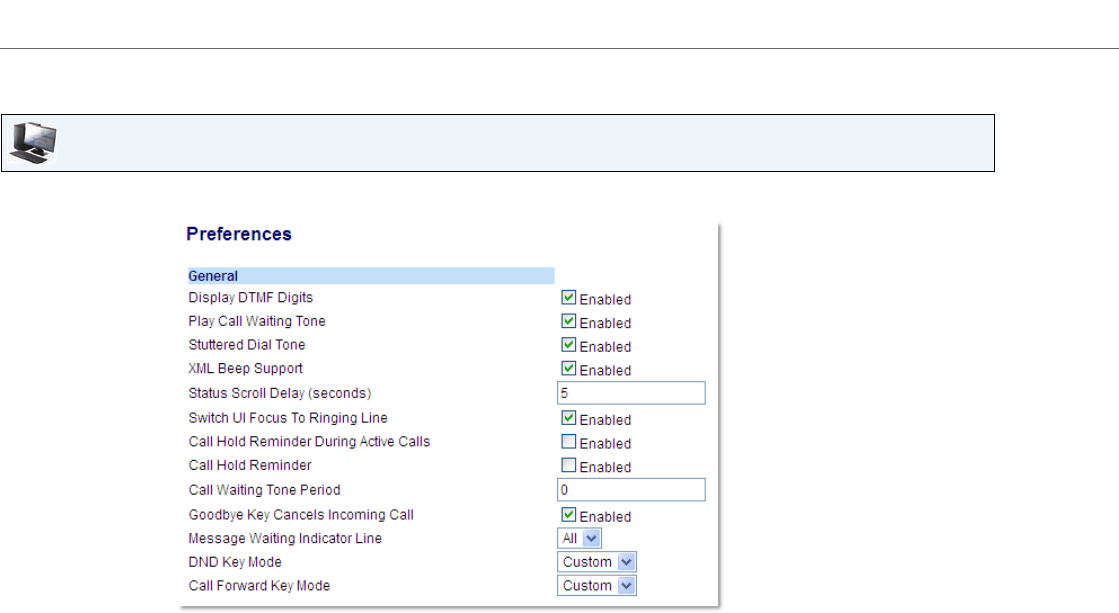The width and height of the screenshot is (1119, 613).
Task: Enable Call Hold Reminder During Active Calls
Action: coord(568,442)
